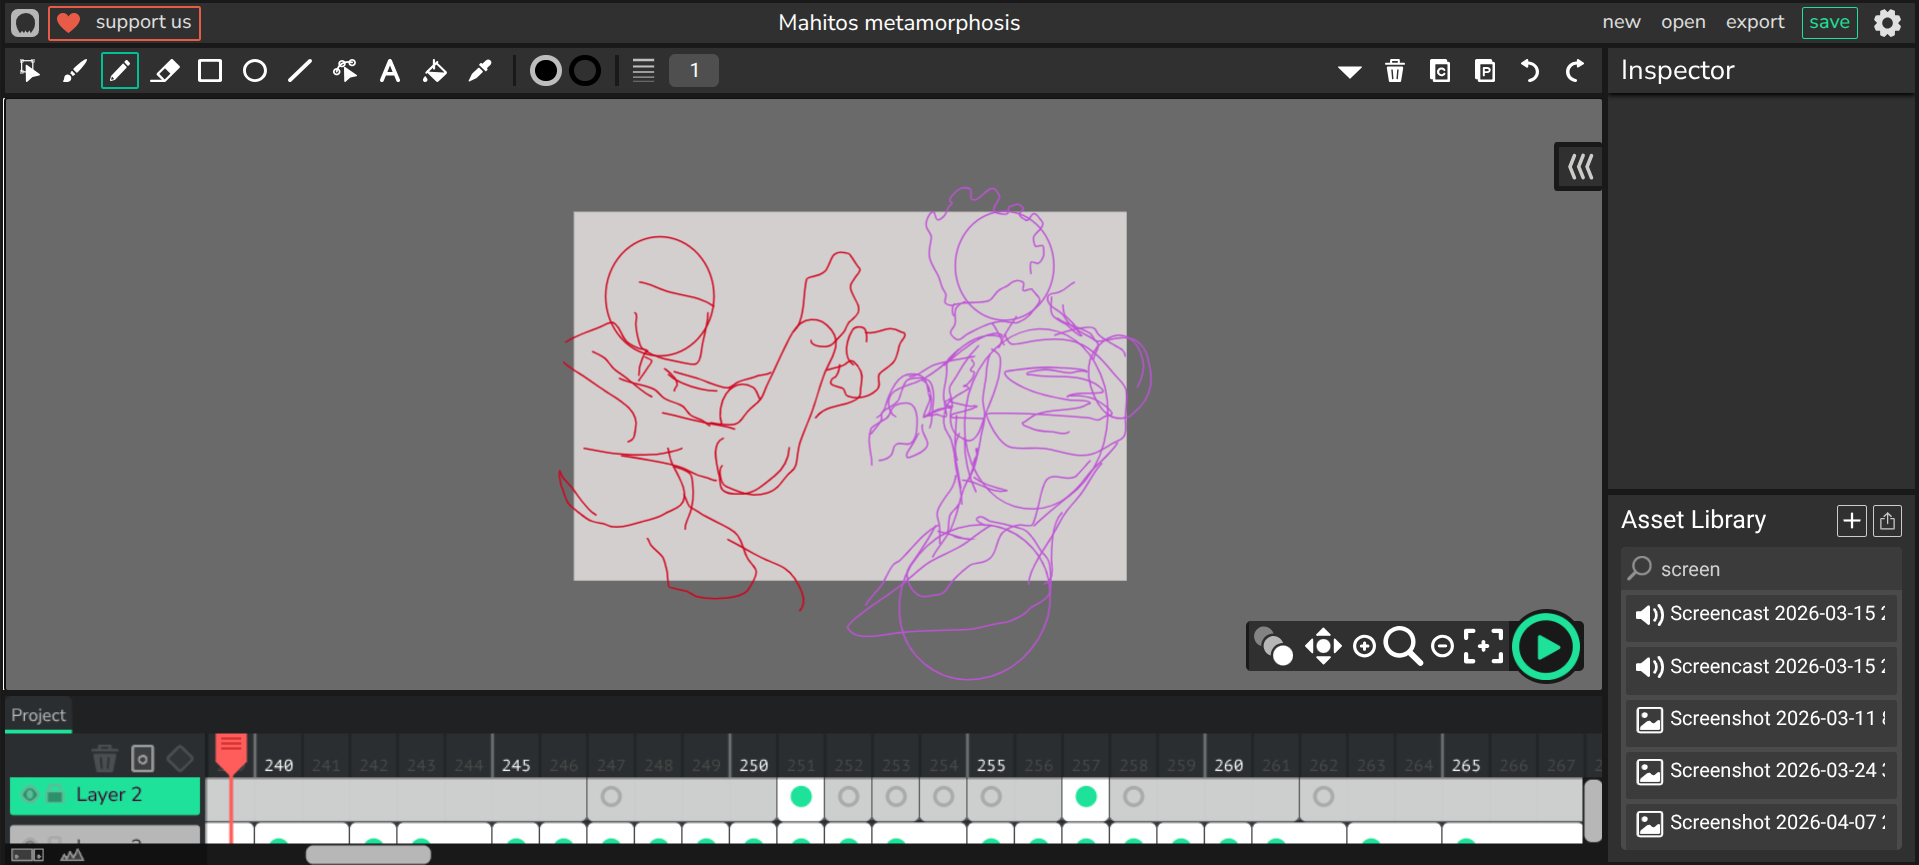
Task: Select the Eyedropper tool
Action: coord(480,71)
